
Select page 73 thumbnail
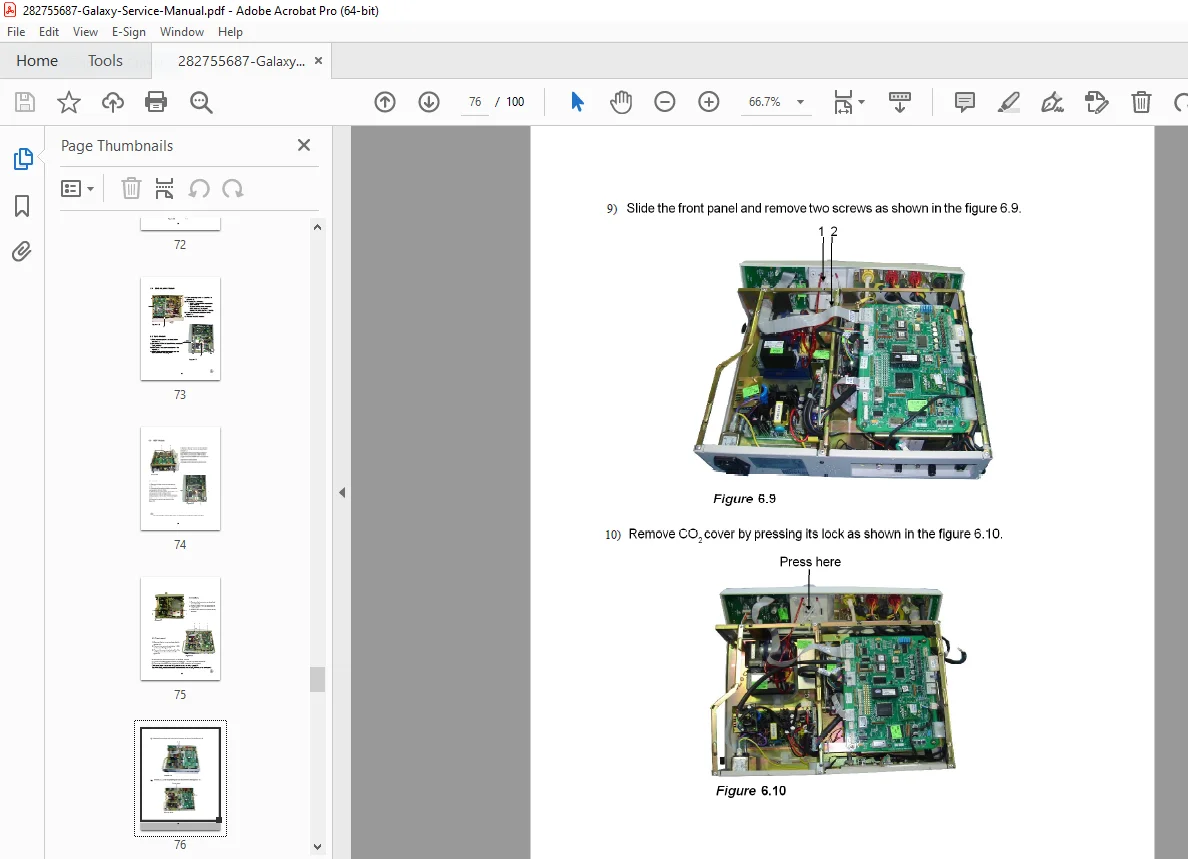(180, 329)
